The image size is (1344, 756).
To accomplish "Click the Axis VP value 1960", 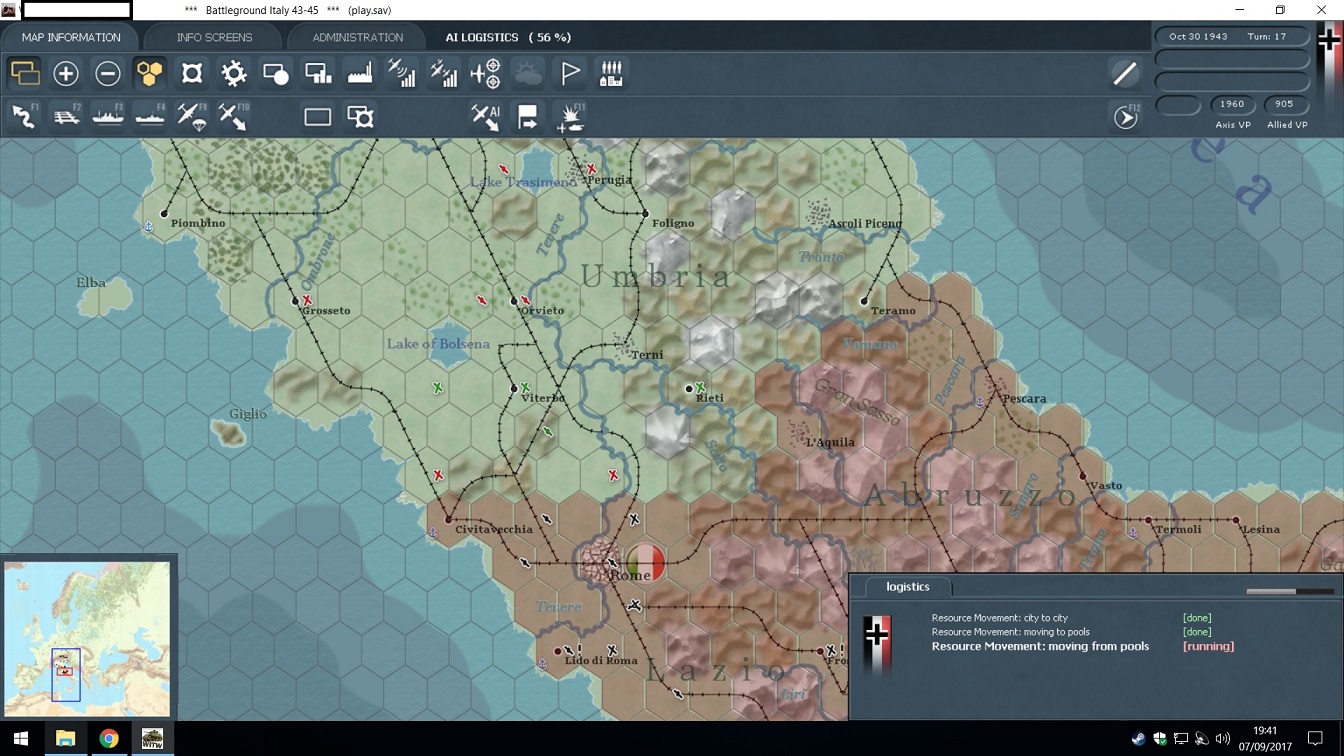I will [1232, 104].
